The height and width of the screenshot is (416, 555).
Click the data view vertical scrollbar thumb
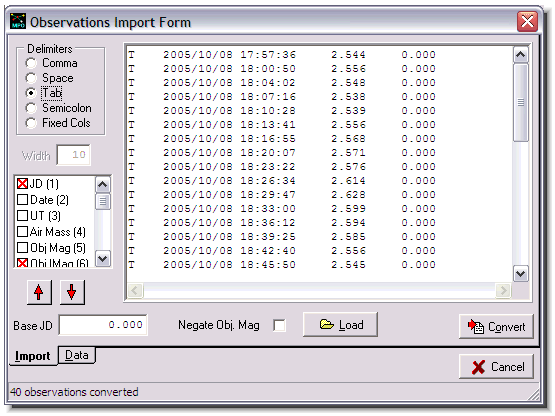pyautogui.click(x=521, y=103)
